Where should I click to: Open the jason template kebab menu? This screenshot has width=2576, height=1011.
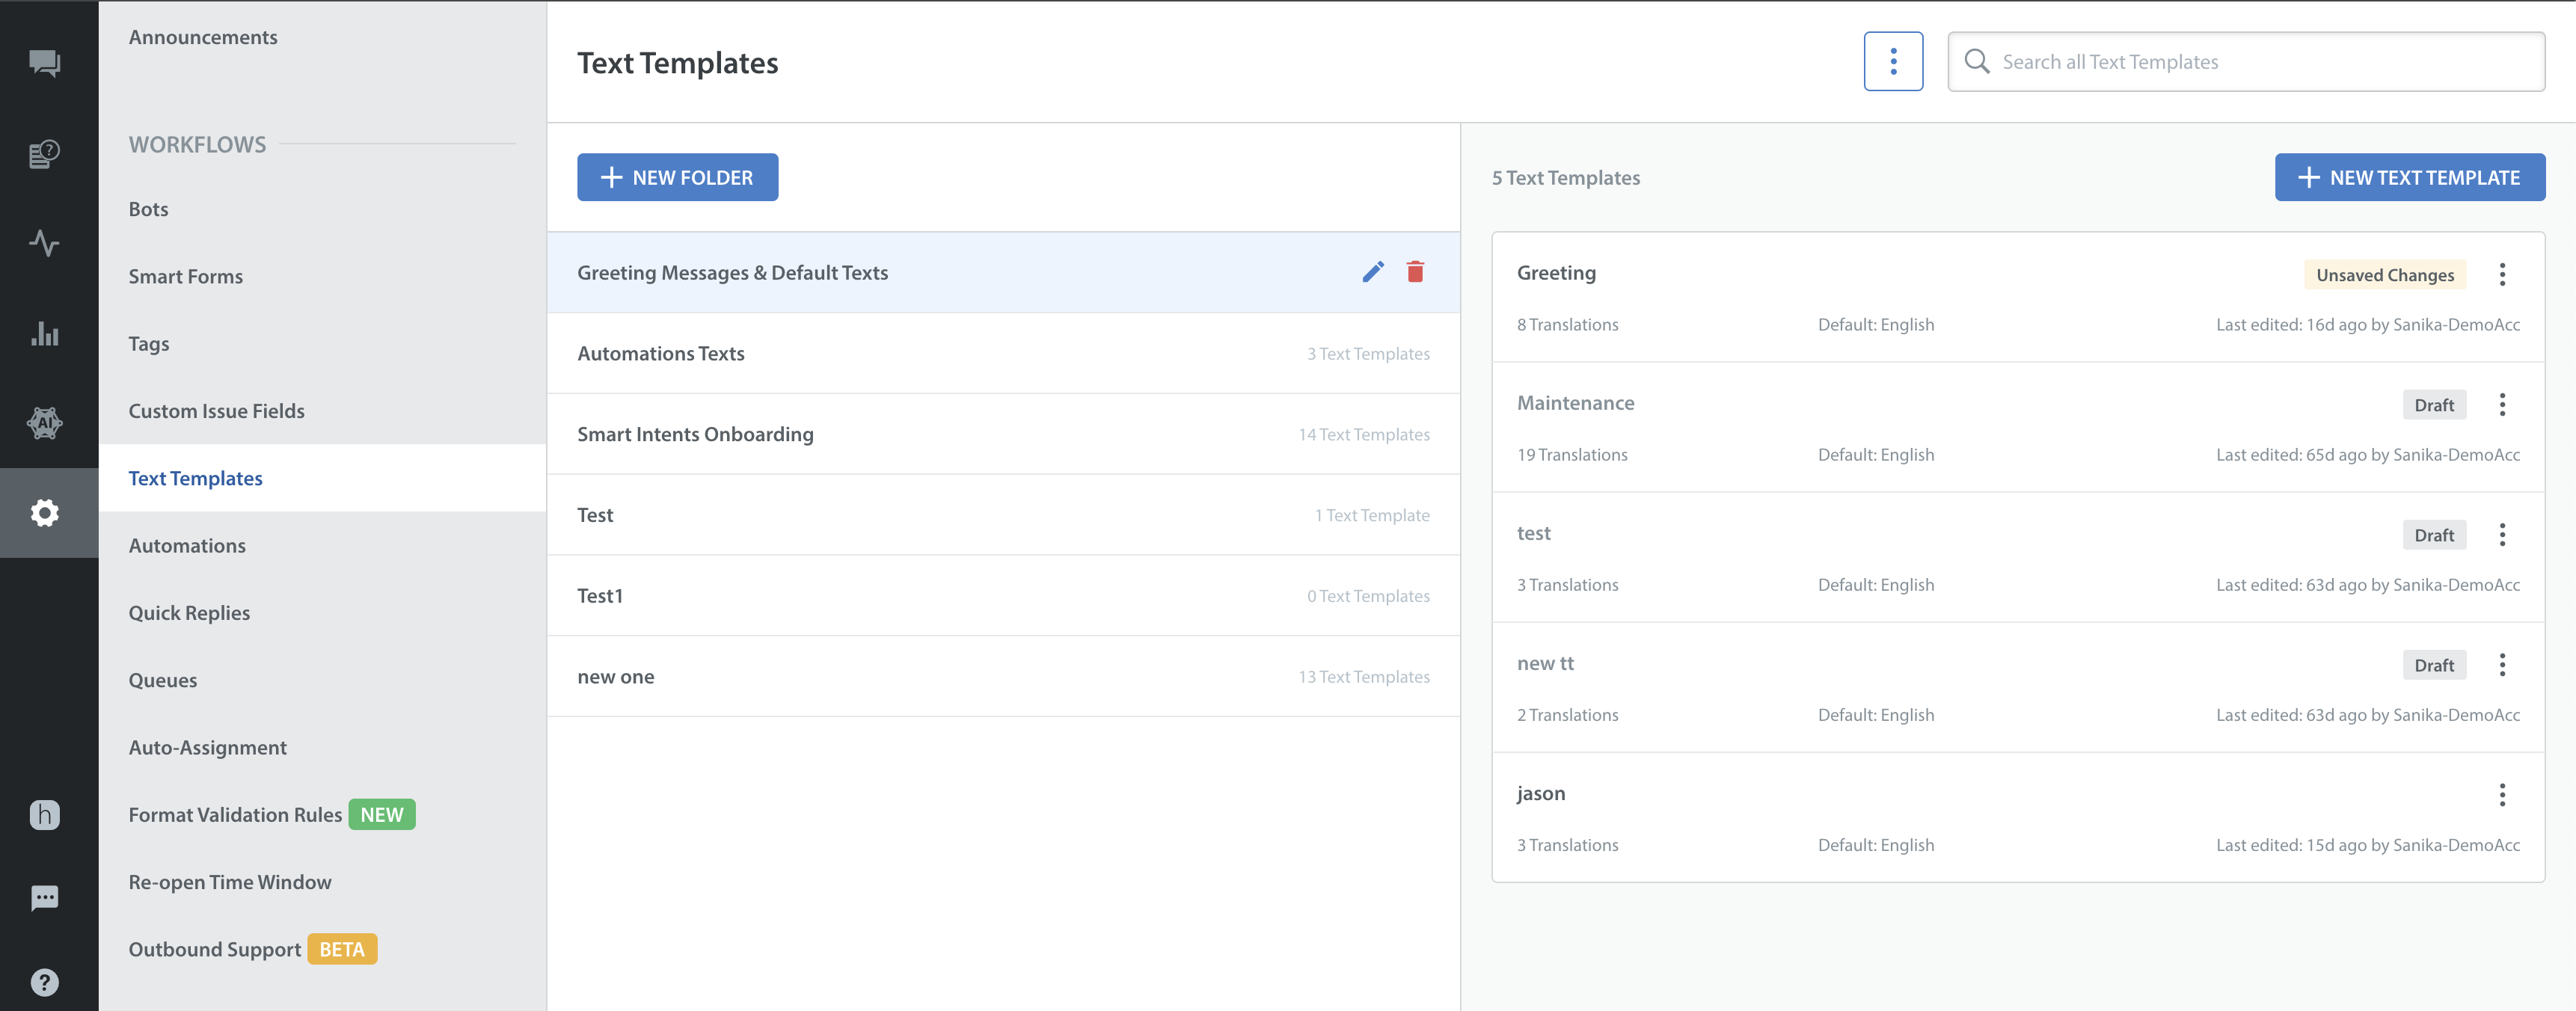pos(2502,795)
